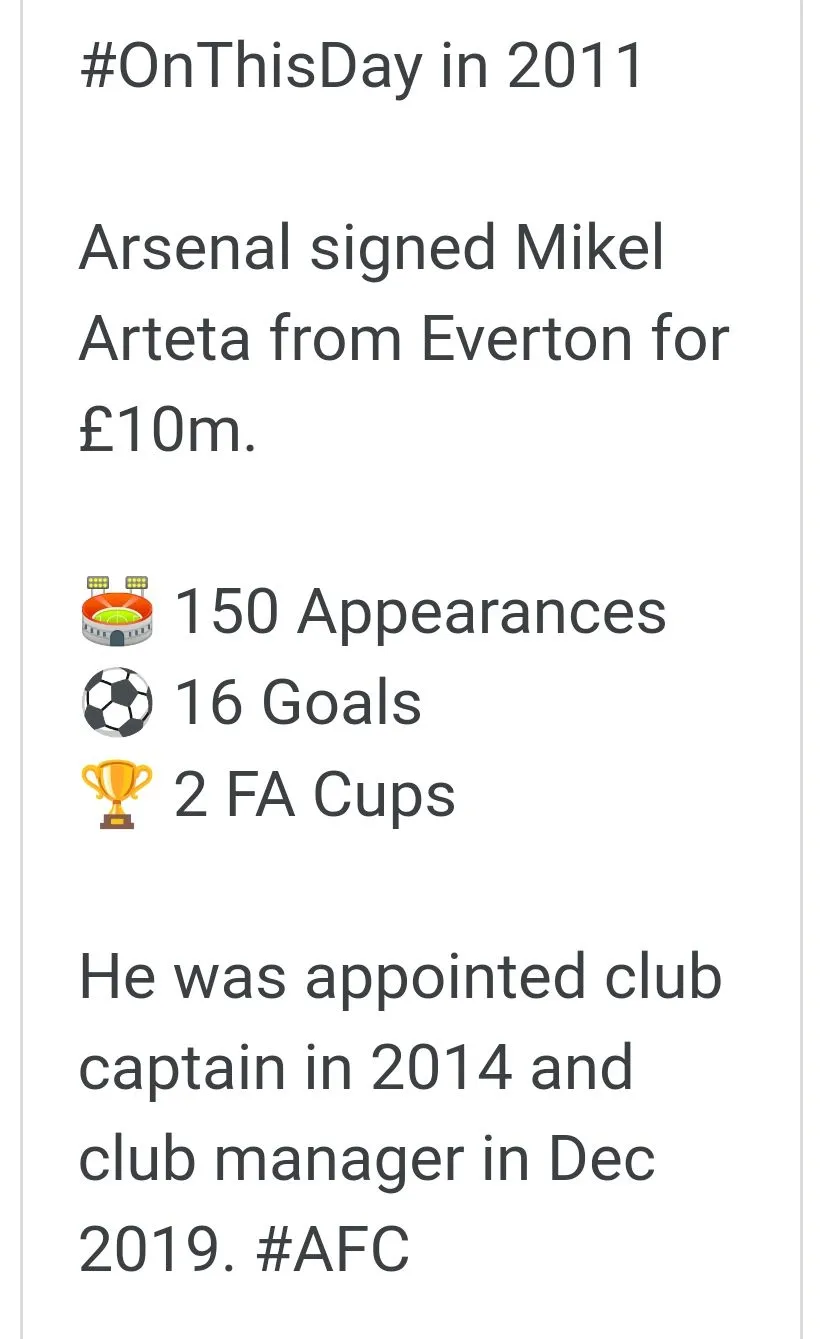Click the word Dec
The image size is (820, 1339).
tap(602, 1159)
